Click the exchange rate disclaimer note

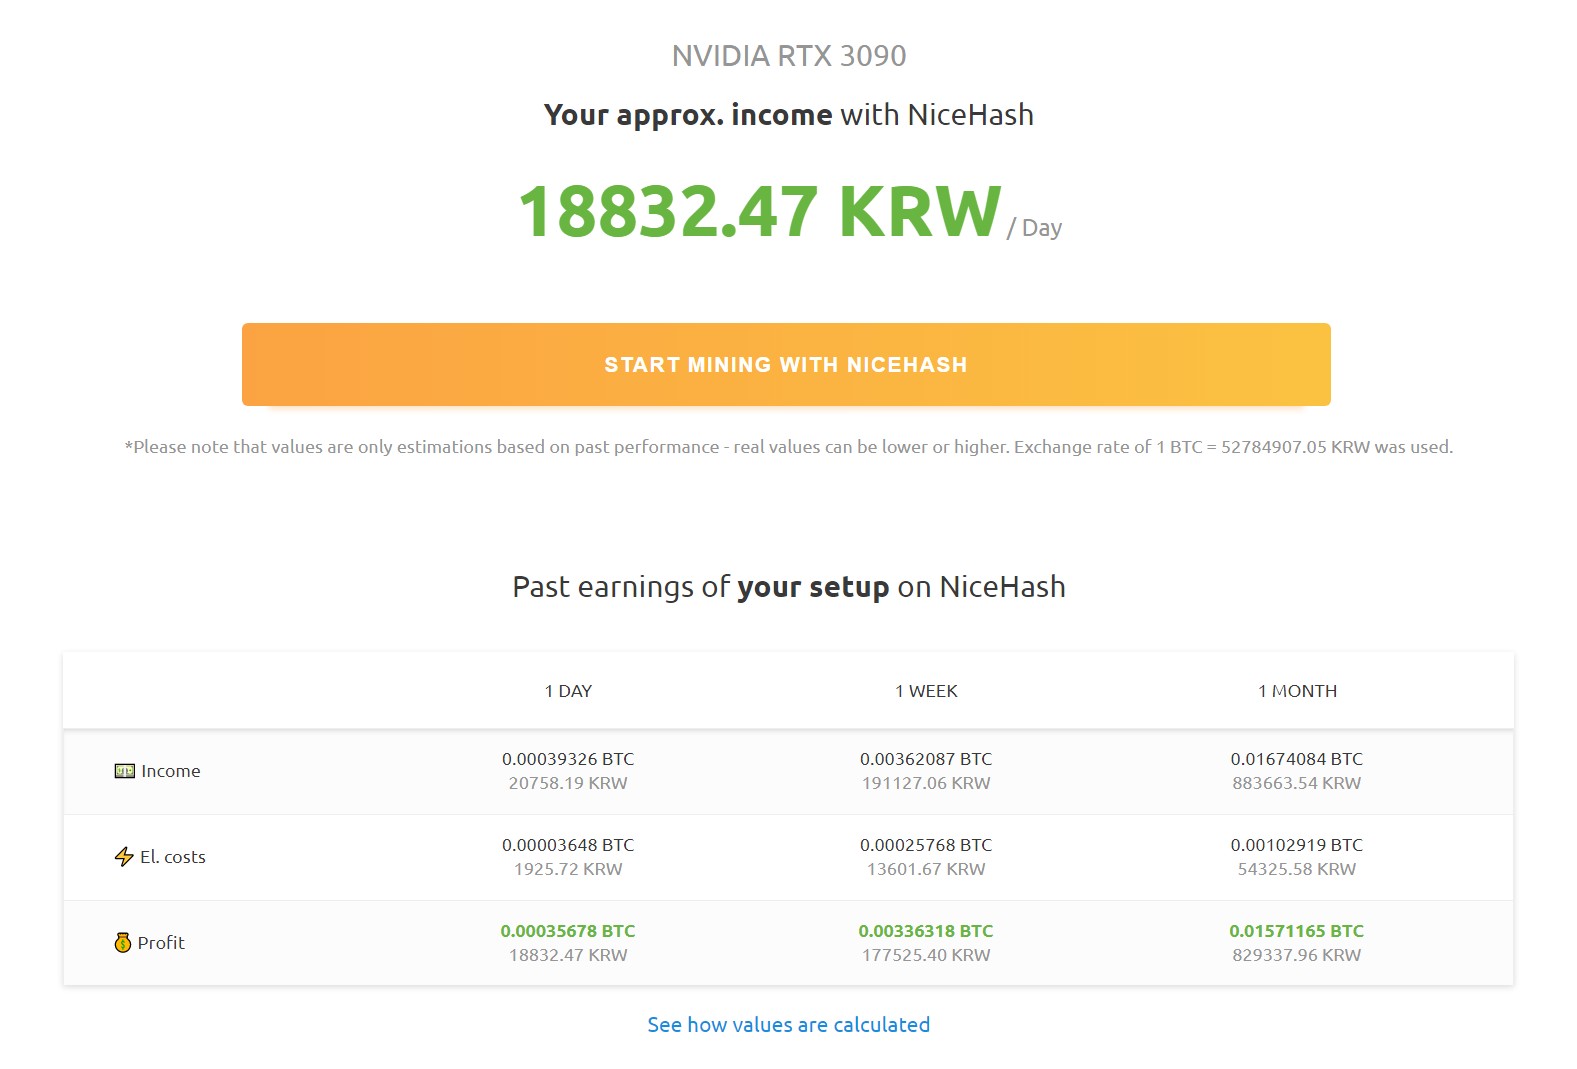[788, 447]
